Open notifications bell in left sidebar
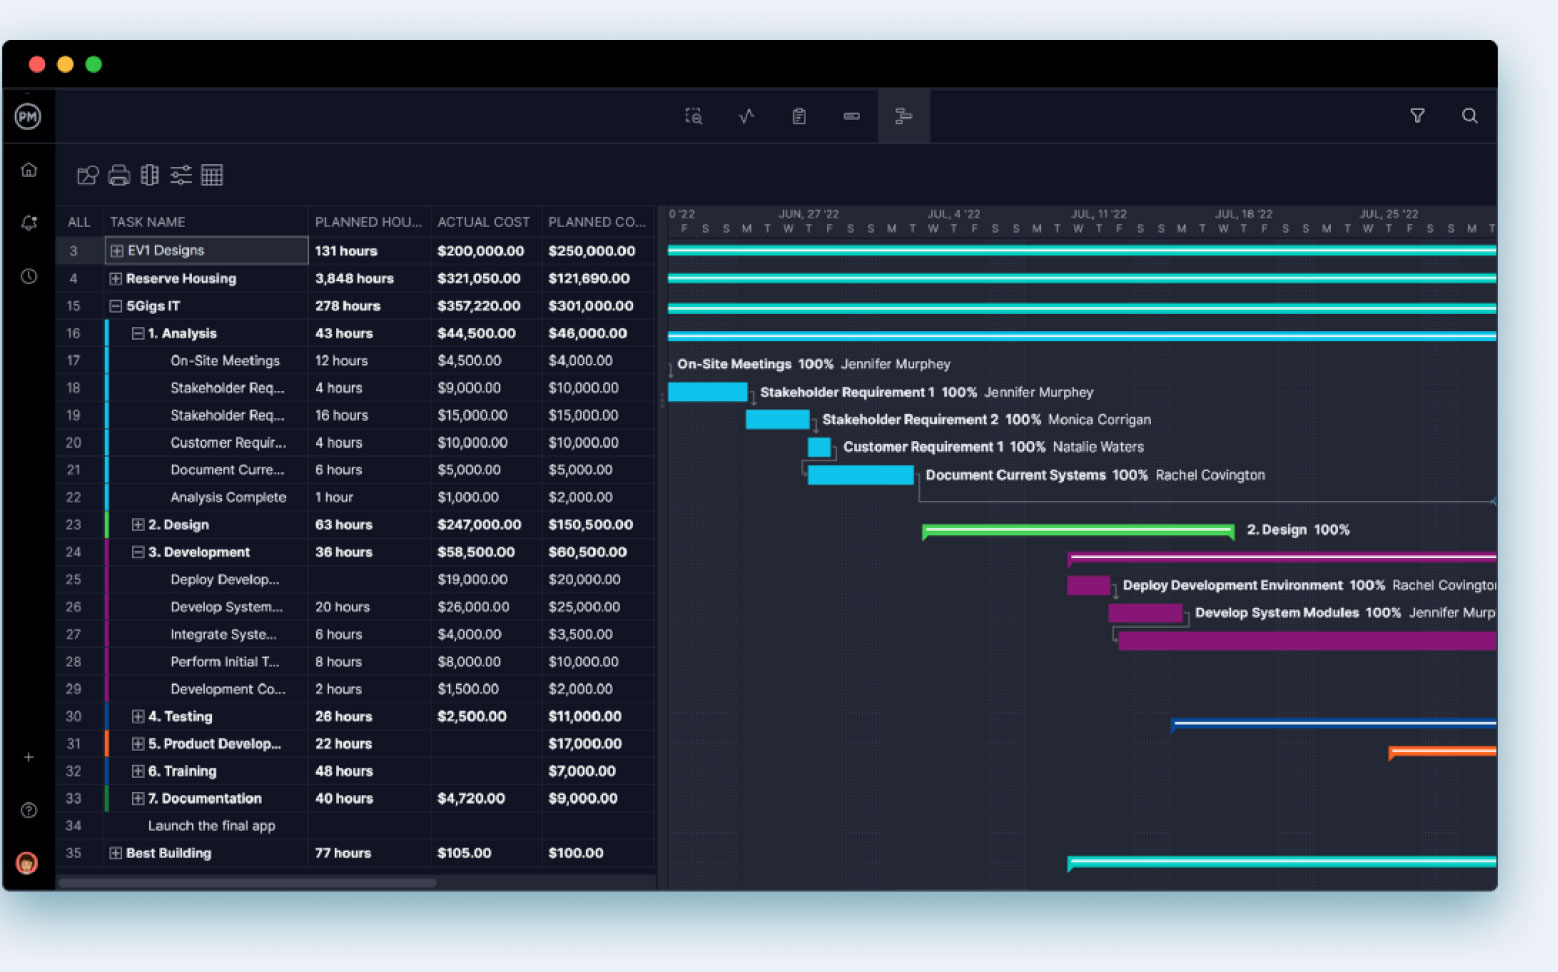The height and width of the screenshot is (972, 1558). pyautogui.click(x=29, y=222)
